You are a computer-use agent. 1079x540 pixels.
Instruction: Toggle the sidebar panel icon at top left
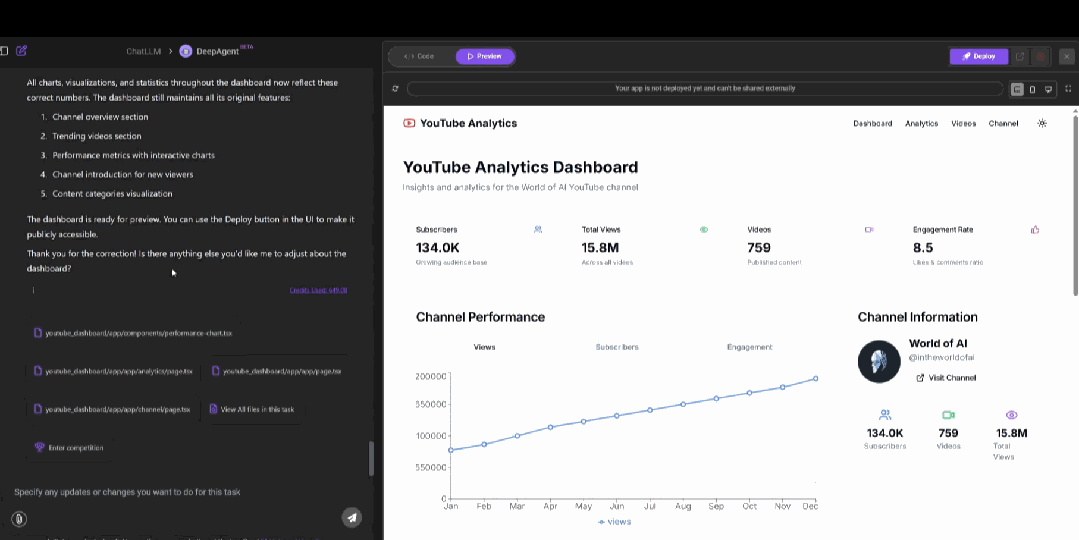coord(3,50)
